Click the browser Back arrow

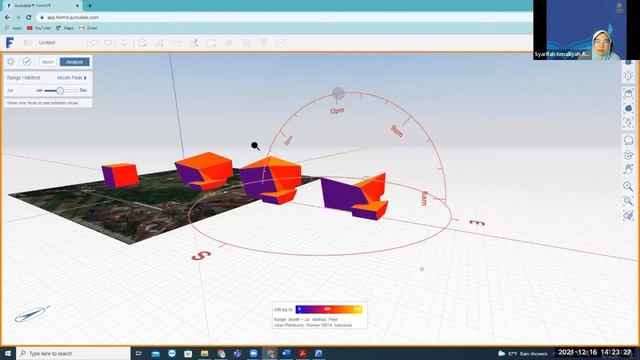point(7,18)
